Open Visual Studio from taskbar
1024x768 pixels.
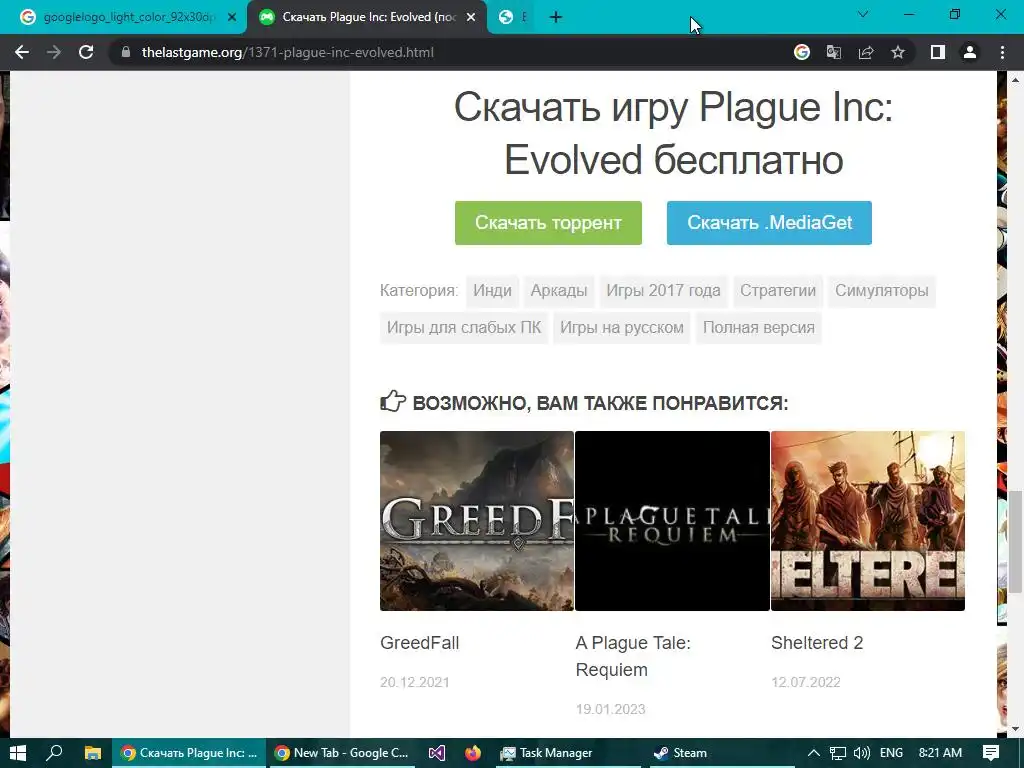(436, 753)
